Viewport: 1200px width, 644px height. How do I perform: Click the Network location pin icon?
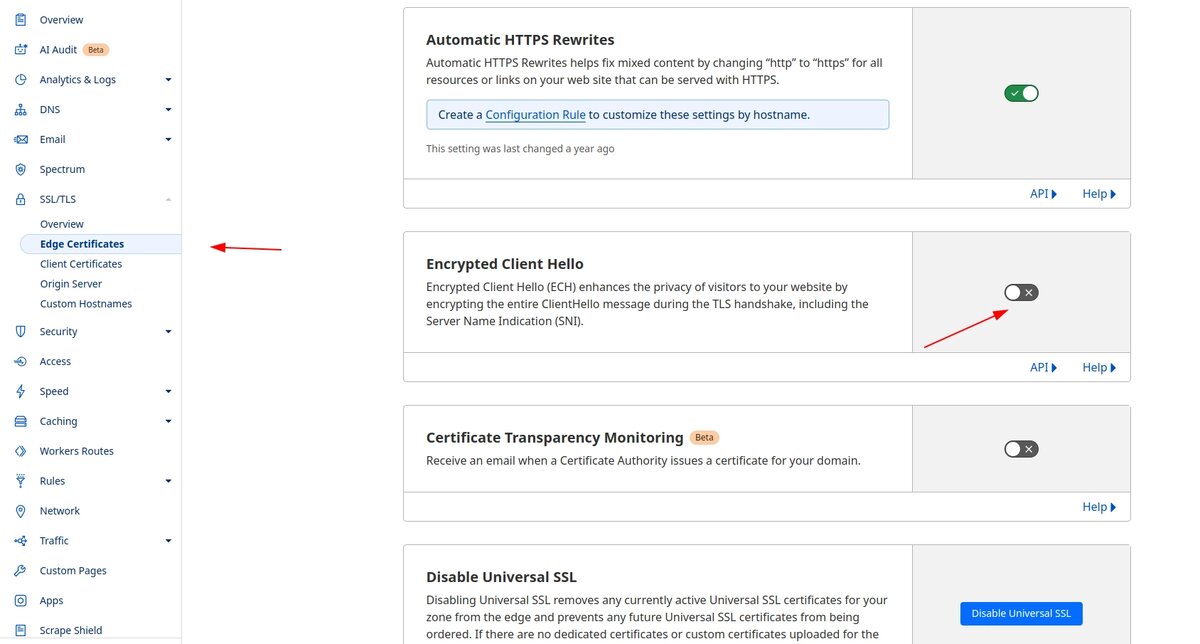coord(20,511)
